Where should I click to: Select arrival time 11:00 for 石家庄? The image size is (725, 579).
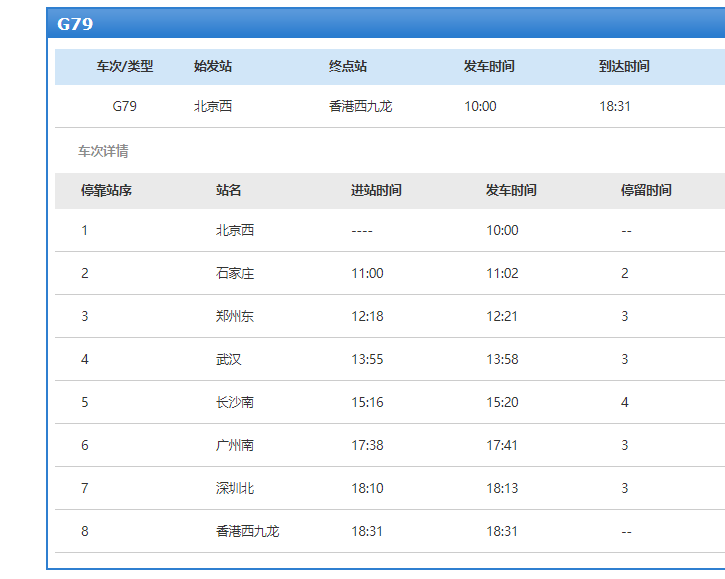coord(367,273)
